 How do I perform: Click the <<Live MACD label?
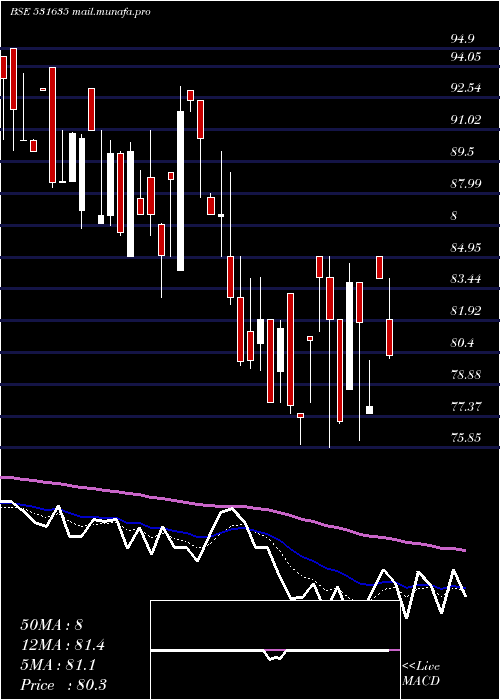[x=421, y=674]
